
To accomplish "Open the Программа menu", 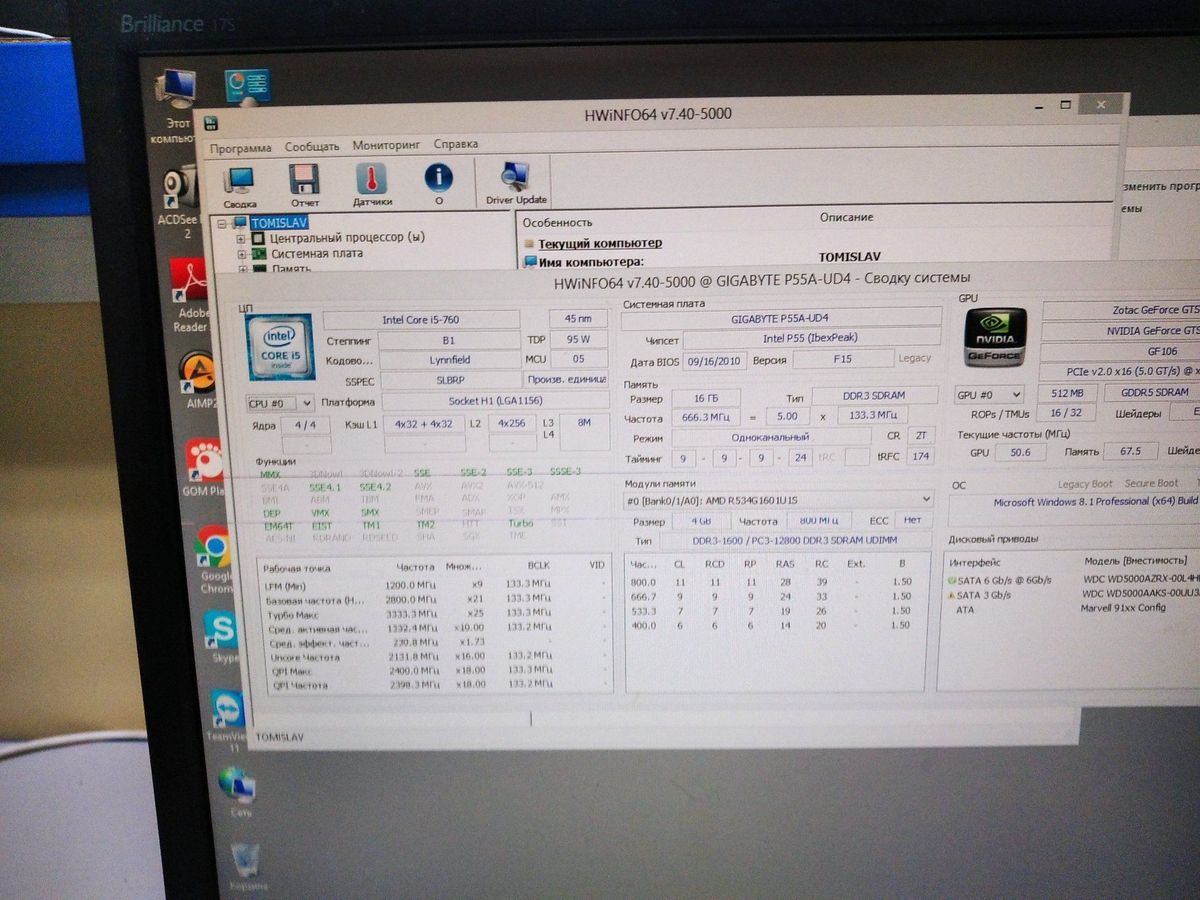I will tap(240, 148).
